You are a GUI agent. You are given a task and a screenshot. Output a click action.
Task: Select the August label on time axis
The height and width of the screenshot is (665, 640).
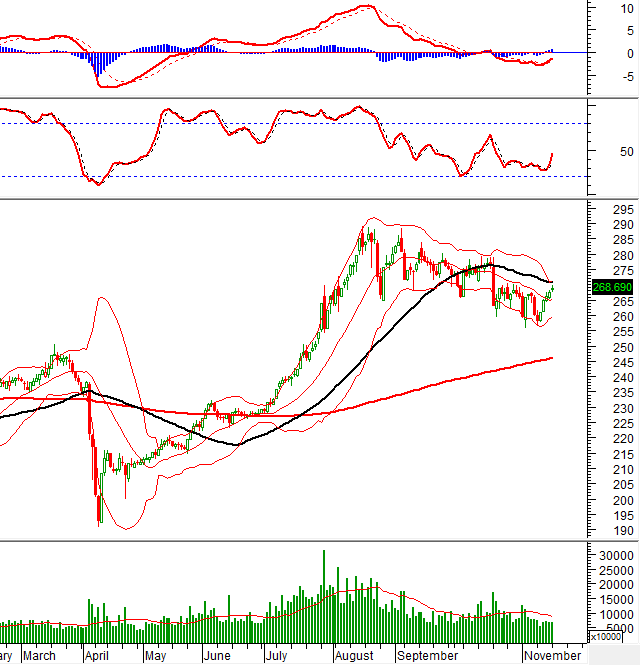(x=354, y=657)
